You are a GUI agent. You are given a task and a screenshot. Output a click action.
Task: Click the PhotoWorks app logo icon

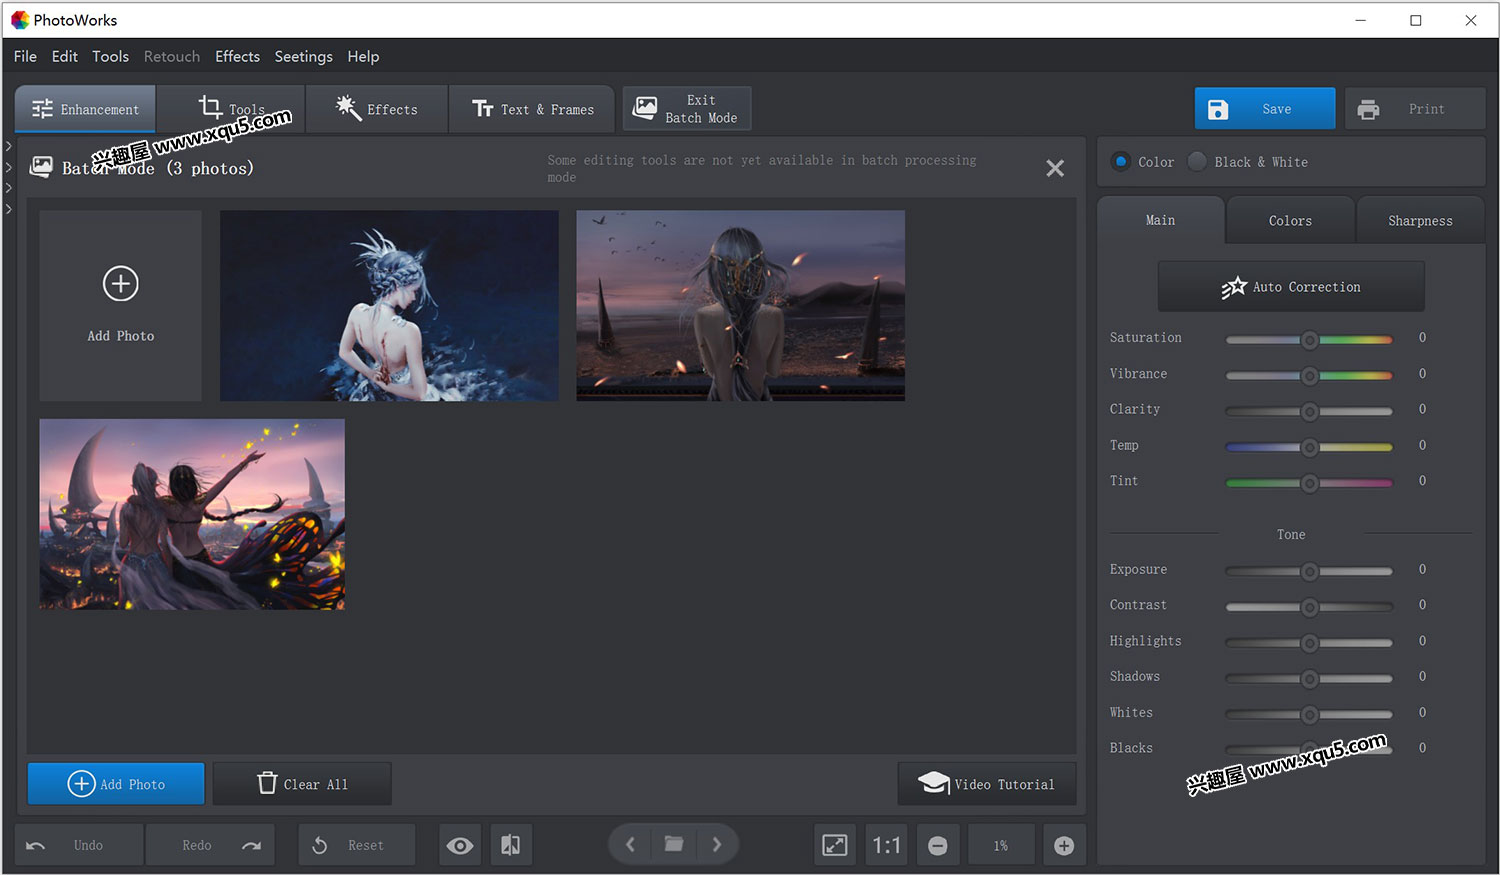19,20
